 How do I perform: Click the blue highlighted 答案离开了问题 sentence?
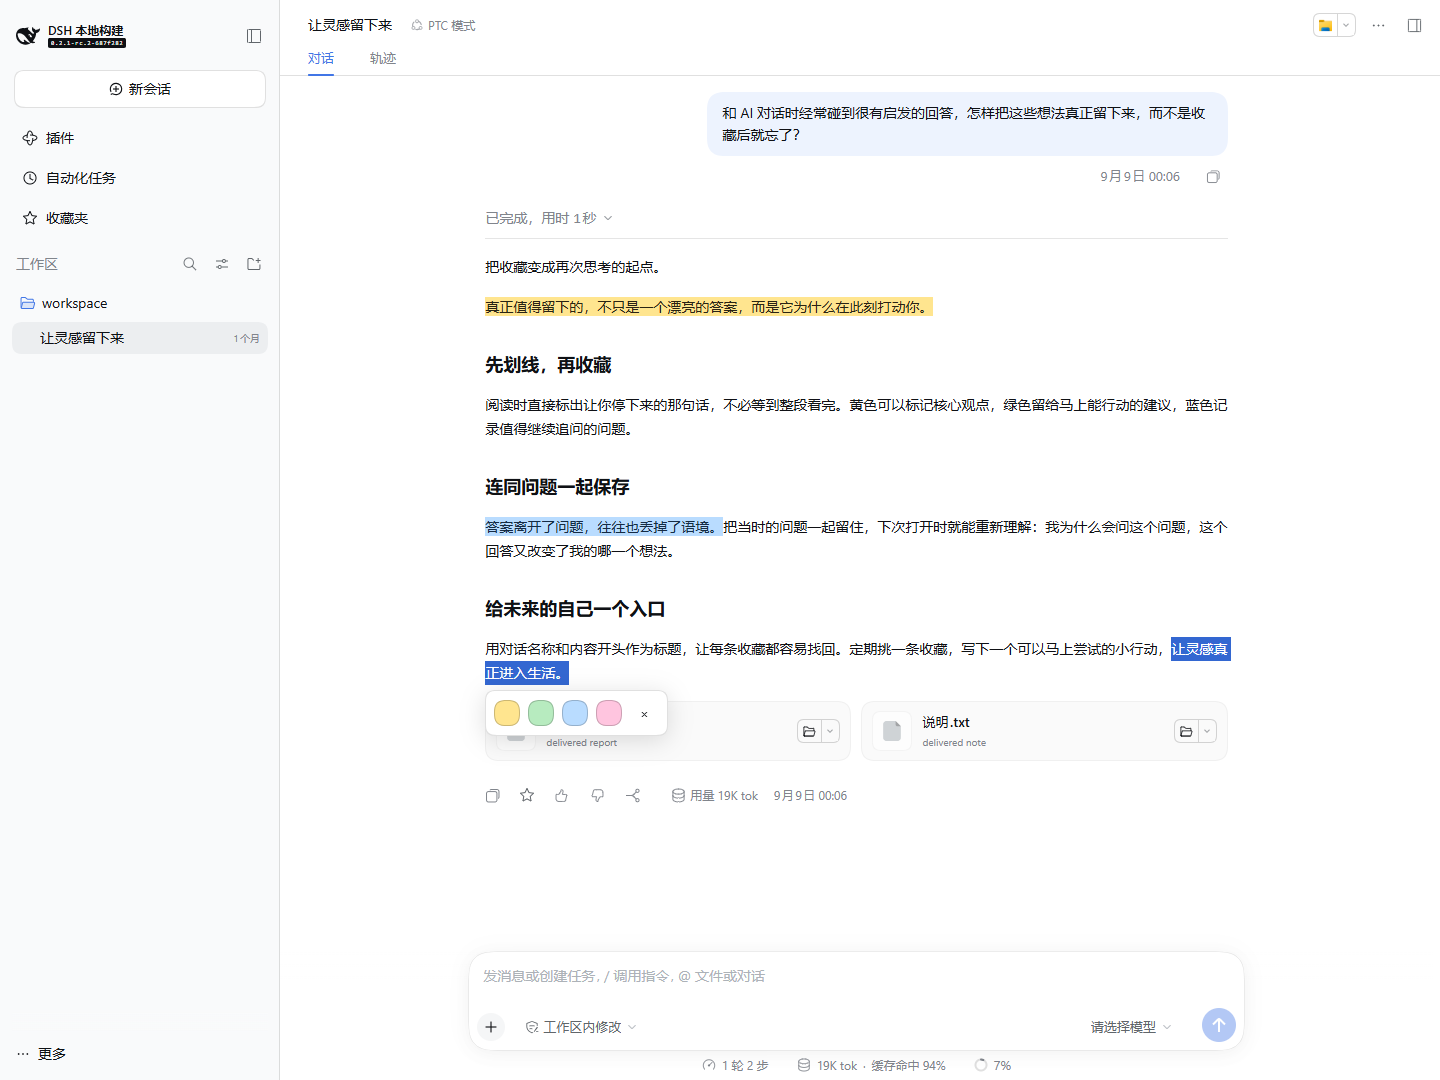tap(603, 527)
